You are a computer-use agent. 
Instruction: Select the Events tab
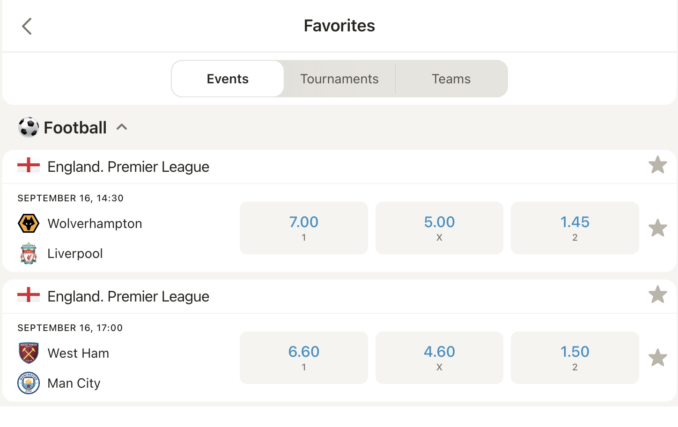pyautogui.click(x=228, y=79)
